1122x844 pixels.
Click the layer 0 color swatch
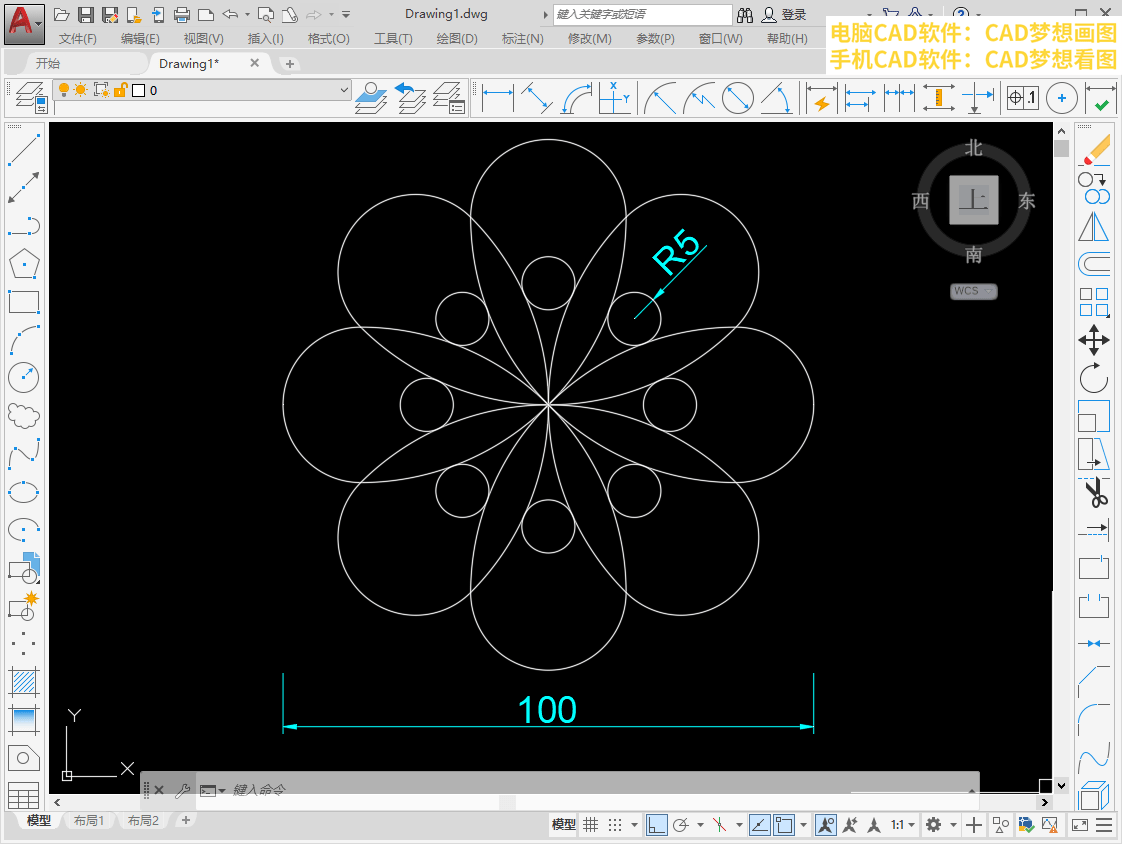tap(139, 90)
